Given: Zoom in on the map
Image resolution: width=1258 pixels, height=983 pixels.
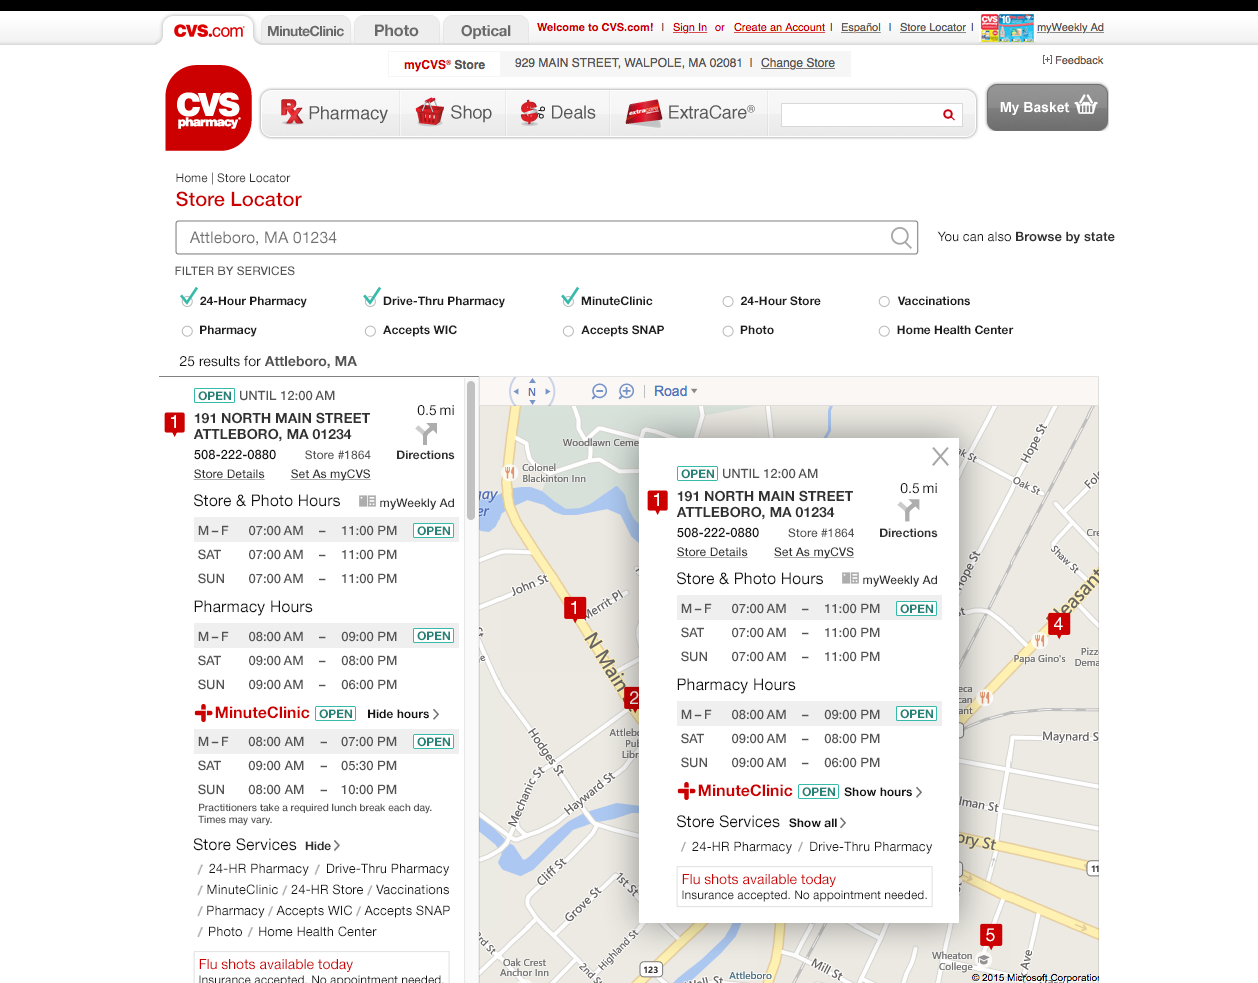Looking at the screenshot, I should coord(626,391).
